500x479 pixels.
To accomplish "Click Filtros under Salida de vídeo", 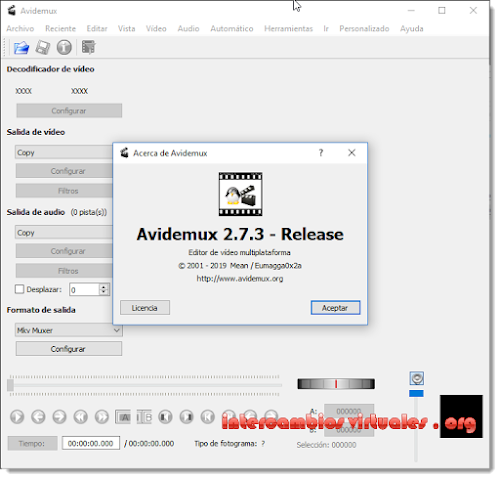I will pyautogui.click(x=65, y=191).
